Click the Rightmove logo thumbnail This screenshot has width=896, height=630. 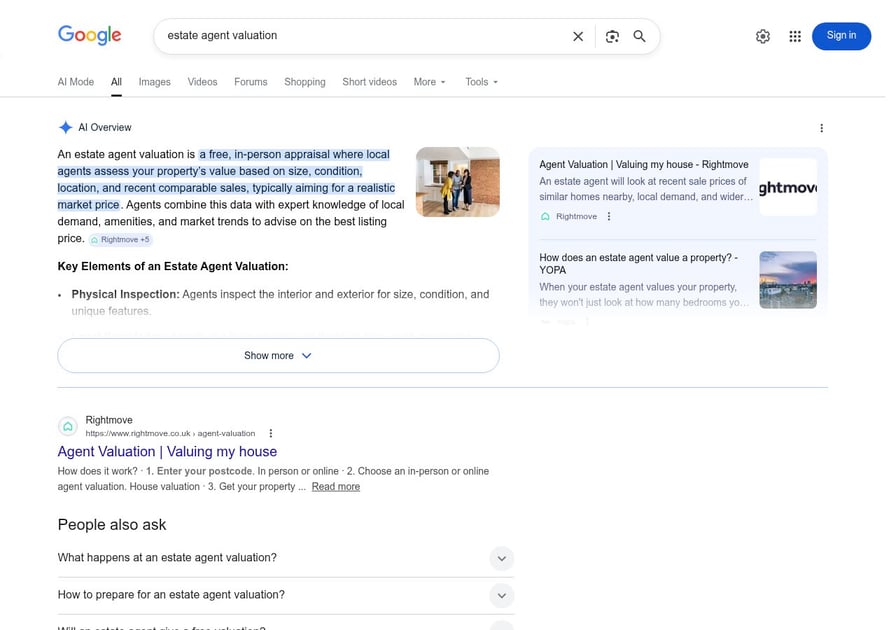coord(788,187)
